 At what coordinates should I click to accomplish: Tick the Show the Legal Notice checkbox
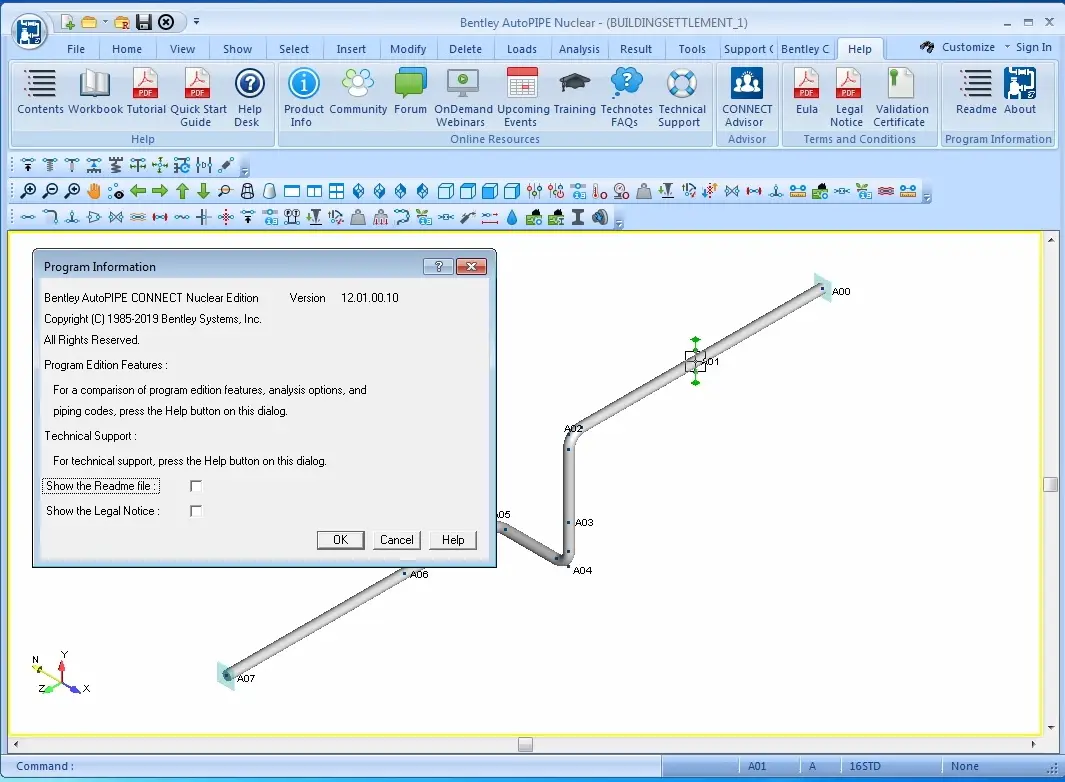click(x=196, y=511)
